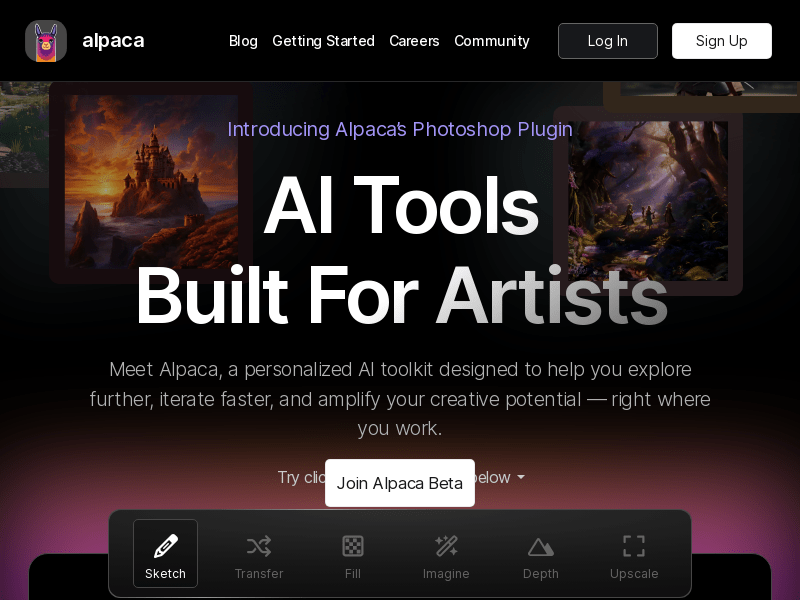The width and height of the screenshot is (800, 600).
Task: Select the Depth mountain tool
Action: tap(540, 553)
